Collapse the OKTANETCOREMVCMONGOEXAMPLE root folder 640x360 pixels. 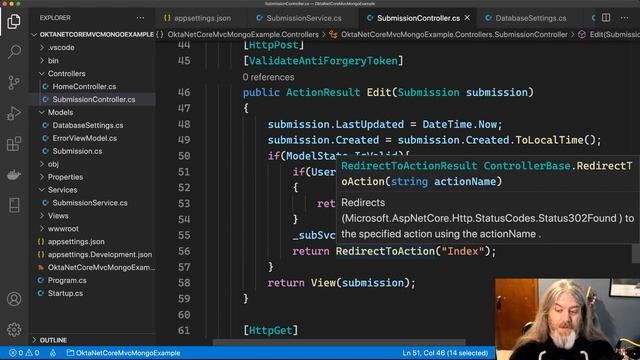point(93,35)
